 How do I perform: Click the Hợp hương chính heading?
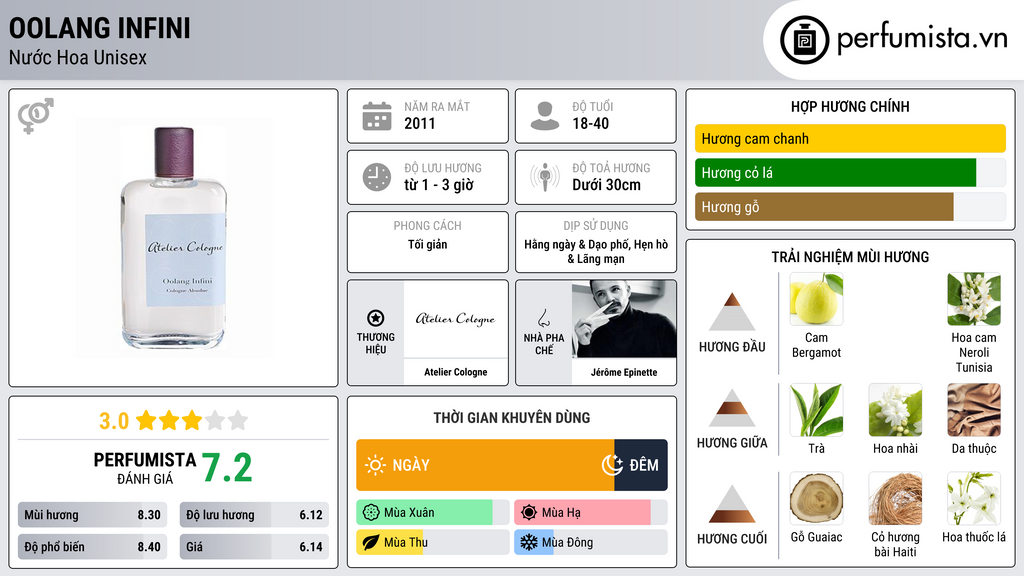[x=850, y=106]
